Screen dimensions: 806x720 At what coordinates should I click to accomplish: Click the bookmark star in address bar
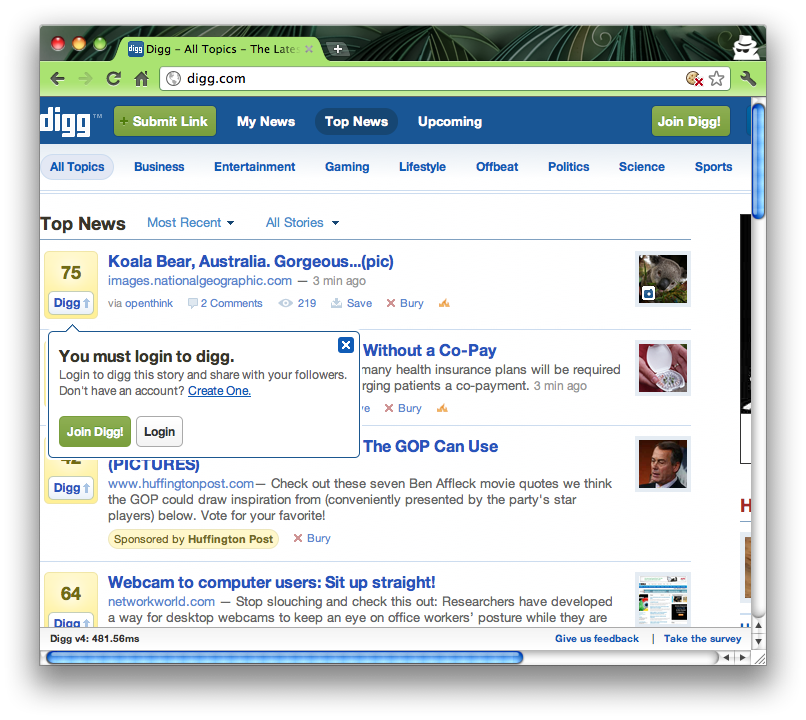[x=716, y=78]
